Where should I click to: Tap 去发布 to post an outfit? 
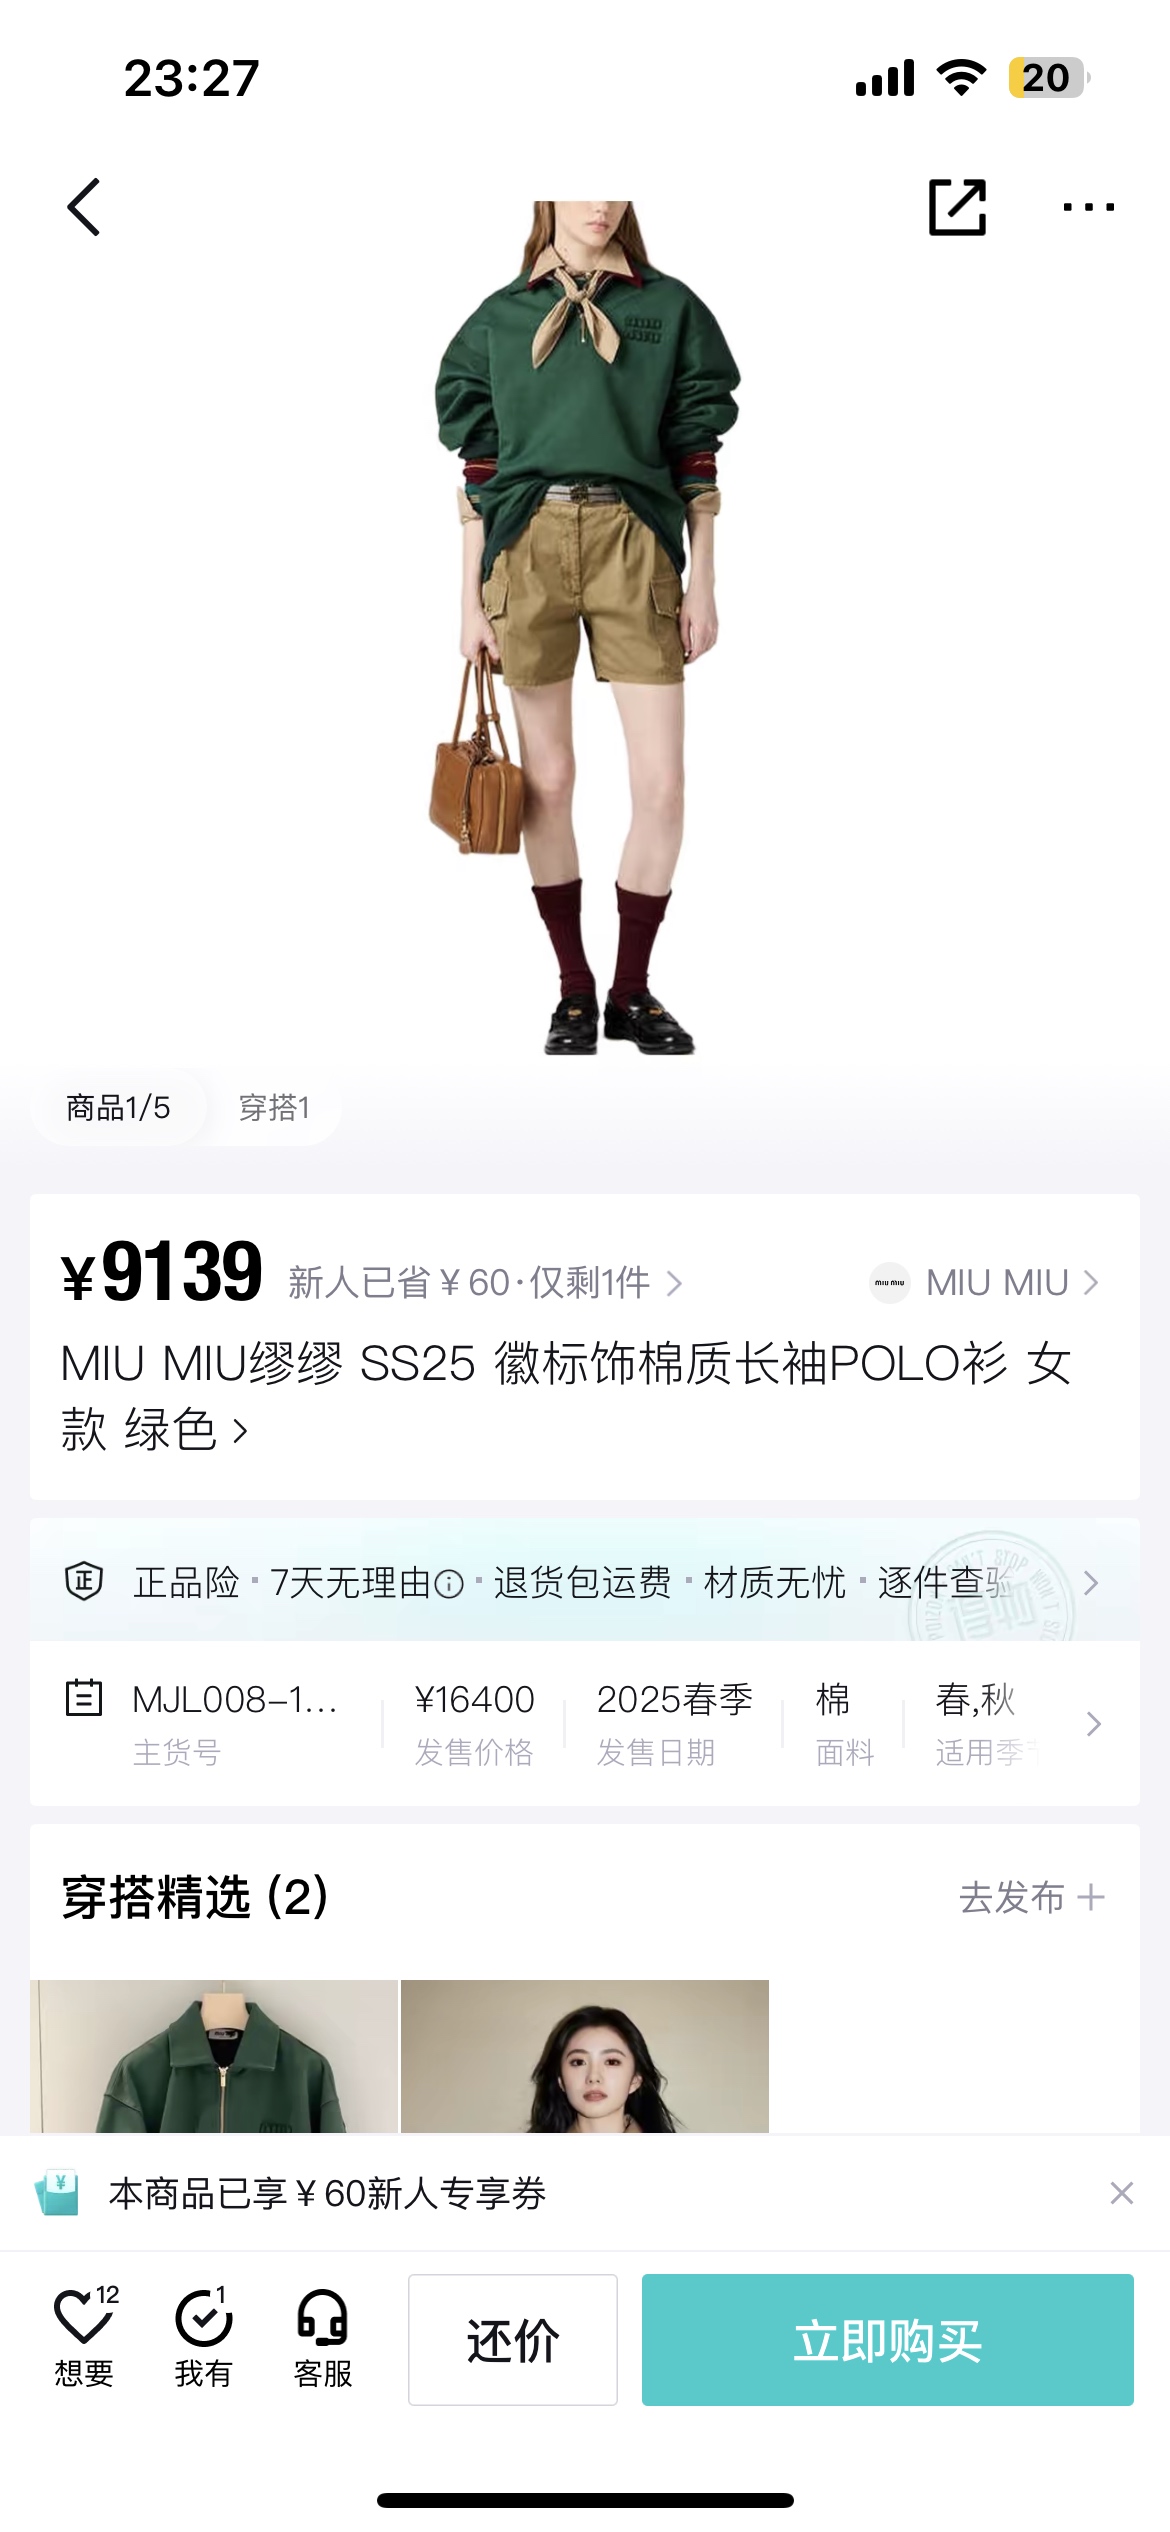(x=1031, y=1897)
